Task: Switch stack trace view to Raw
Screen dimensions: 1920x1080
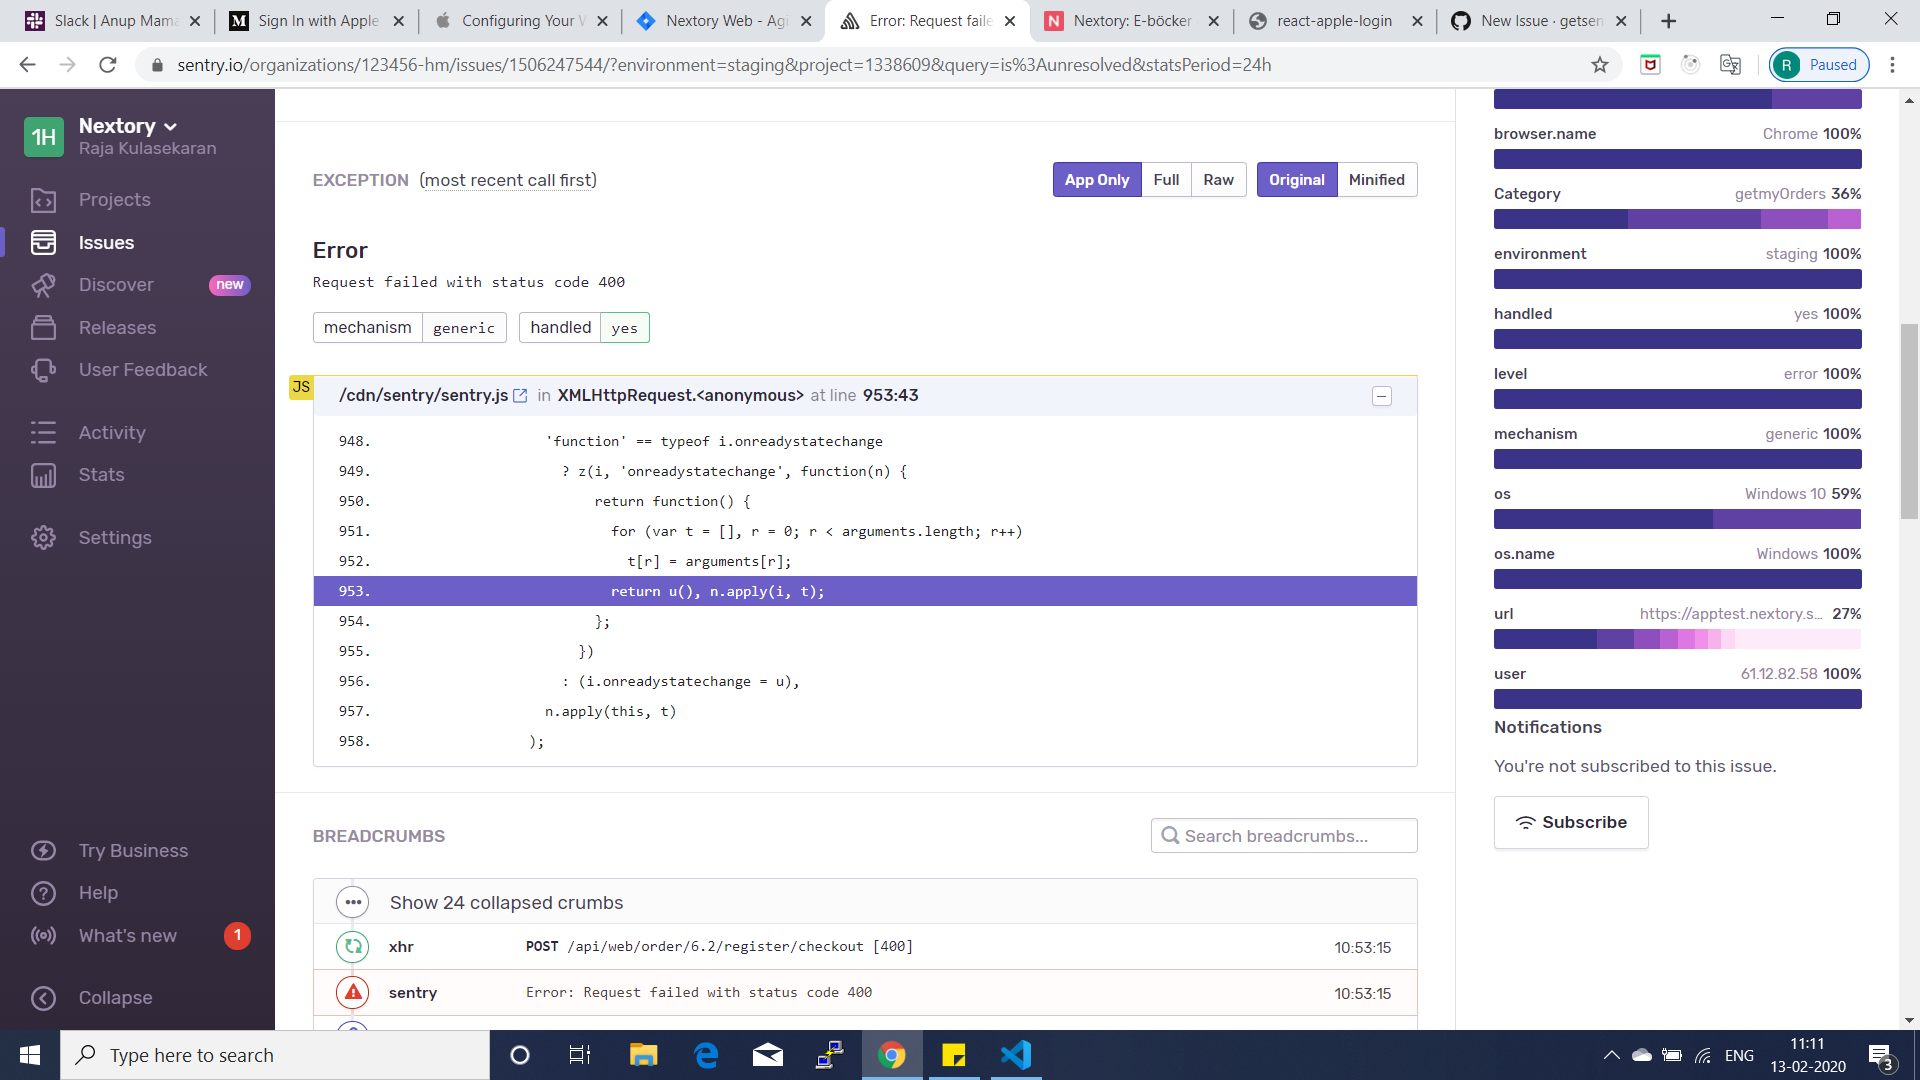Action: pyautogui.click(x=1218, y=179)
